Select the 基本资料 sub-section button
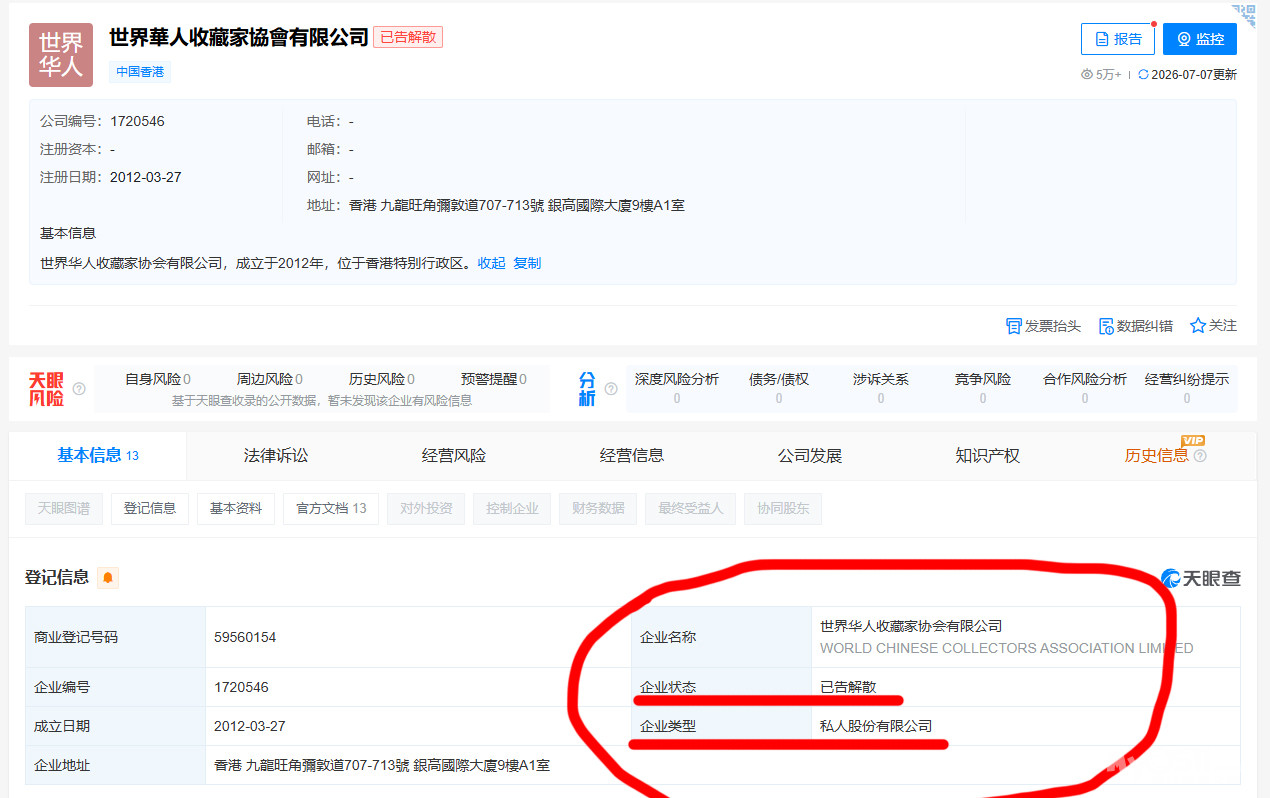Image resolution: width=1270 pixels, height=798 pixels. (x=236, y=508)
